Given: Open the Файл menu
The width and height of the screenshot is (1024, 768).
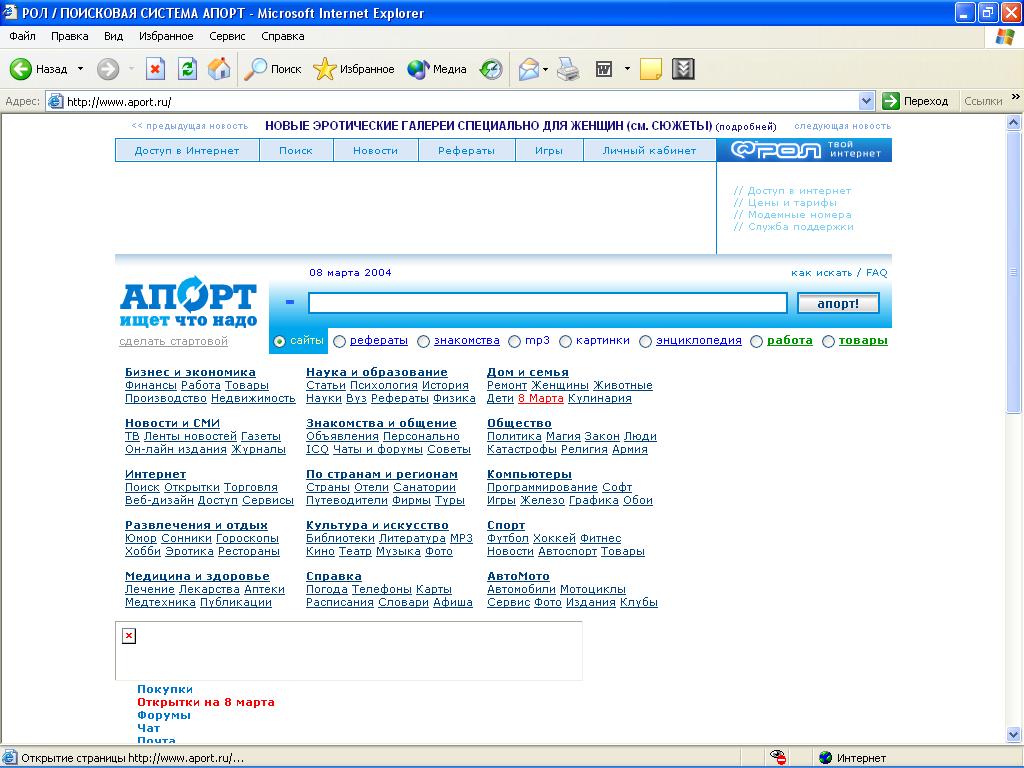Looking at the screenshot, I should pos(22,36).
